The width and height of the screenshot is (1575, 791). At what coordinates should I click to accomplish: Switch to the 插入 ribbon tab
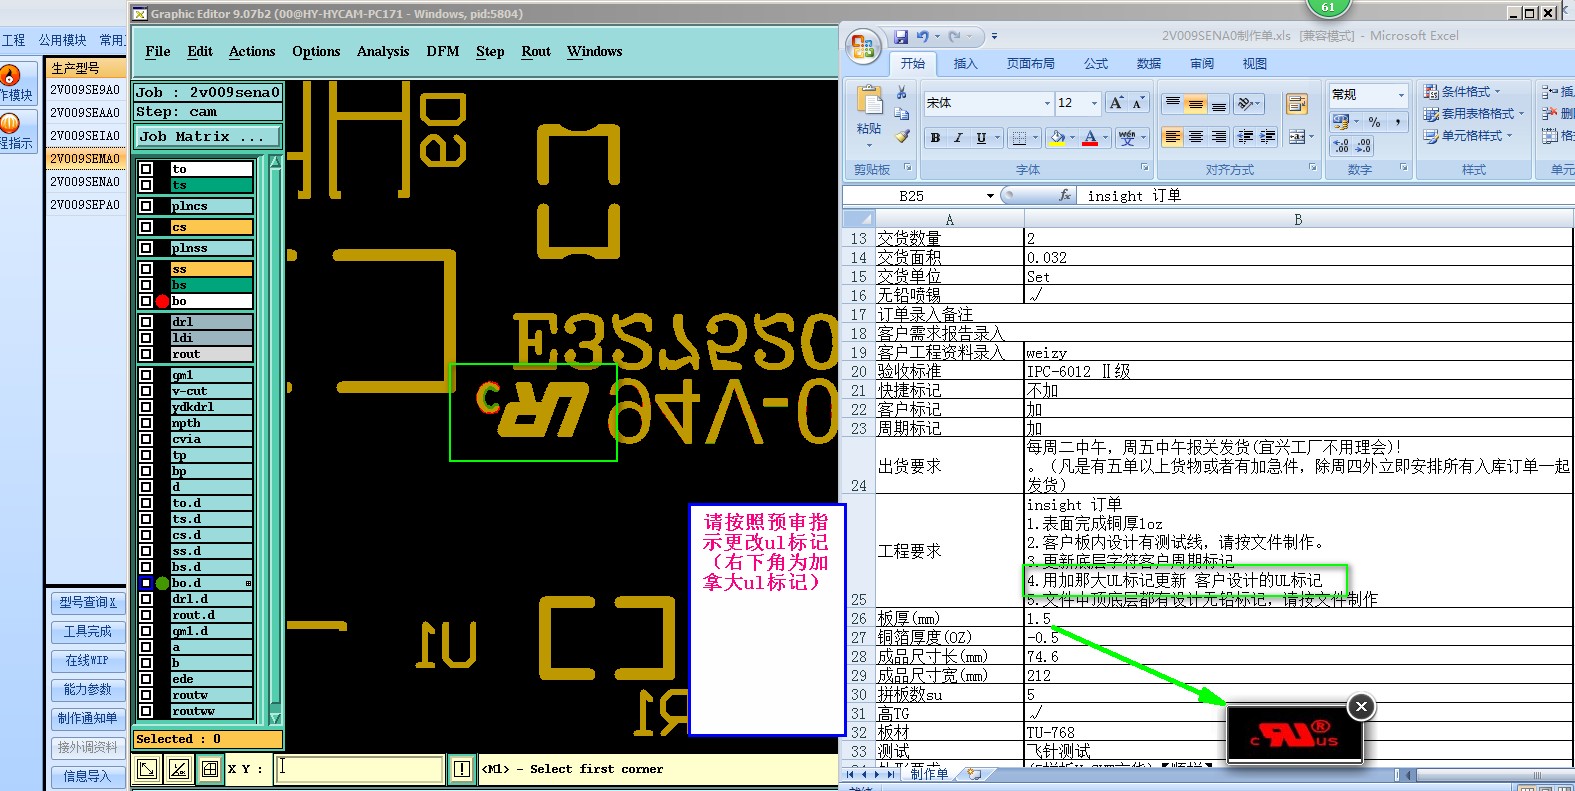[965, 64]
